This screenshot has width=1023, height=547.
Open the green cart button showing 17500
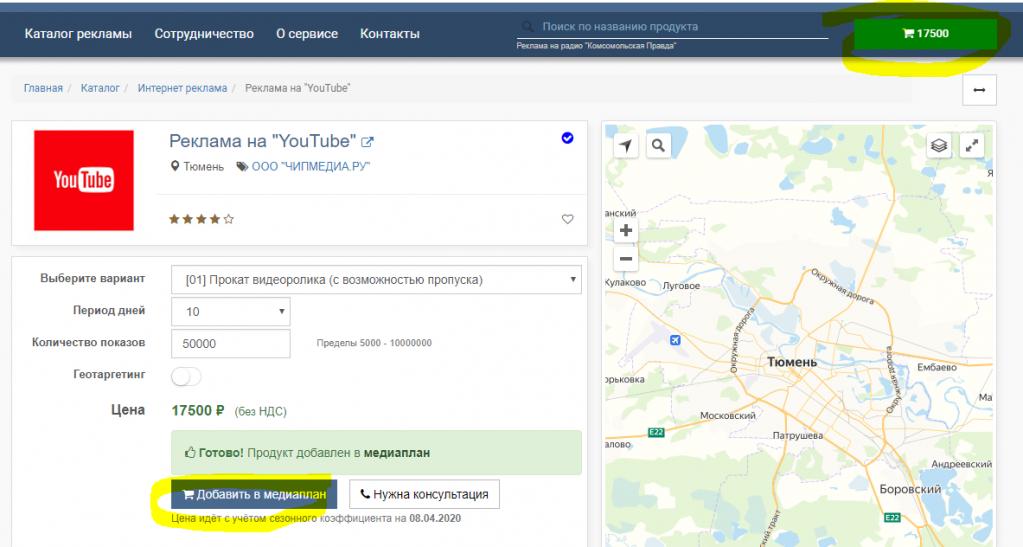925,34
